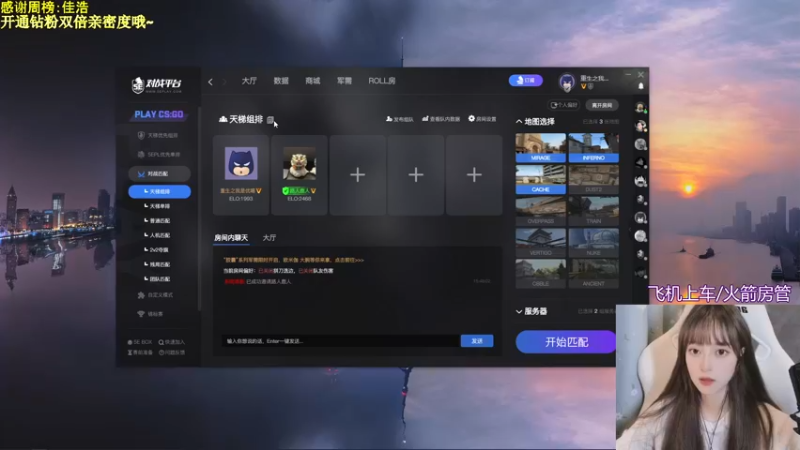Click the middle empty plus invite slot
Image resolution: width=800 pixels, height=450 pixels.
coord(416,175)
